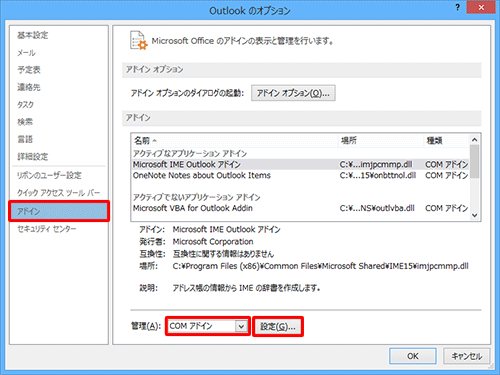Click the 場所 column header
This screenshot has height=375, width=500.
381,141
